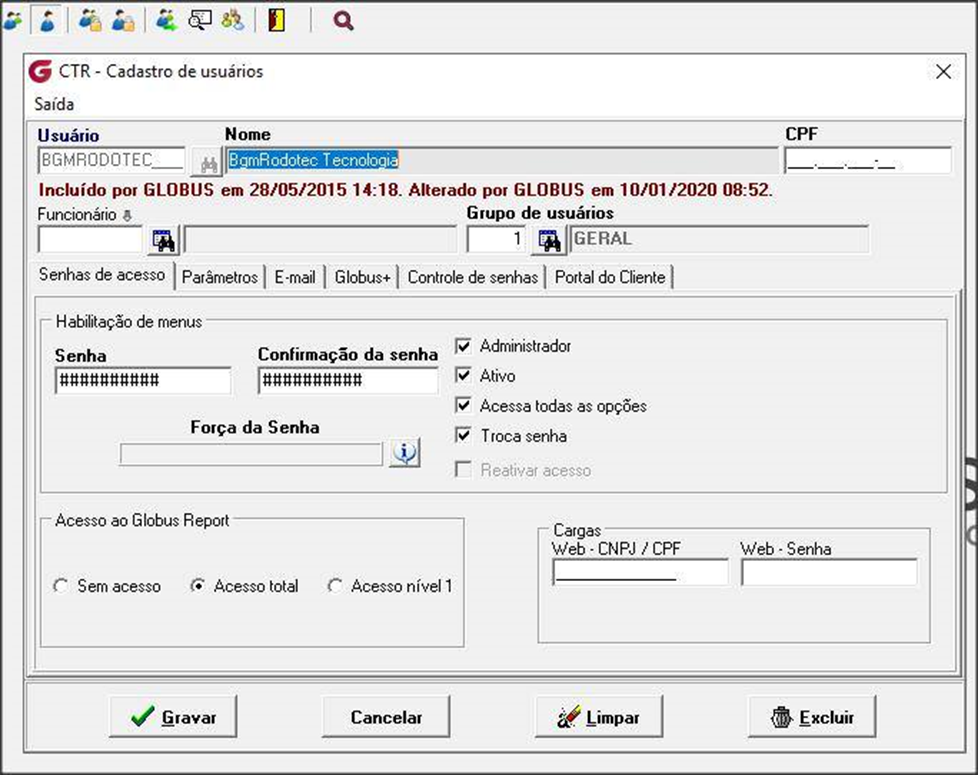Switch to Senhas de acesso tab
The width and height of the screenshot is (978, 775).
click(x=102, y=274)
